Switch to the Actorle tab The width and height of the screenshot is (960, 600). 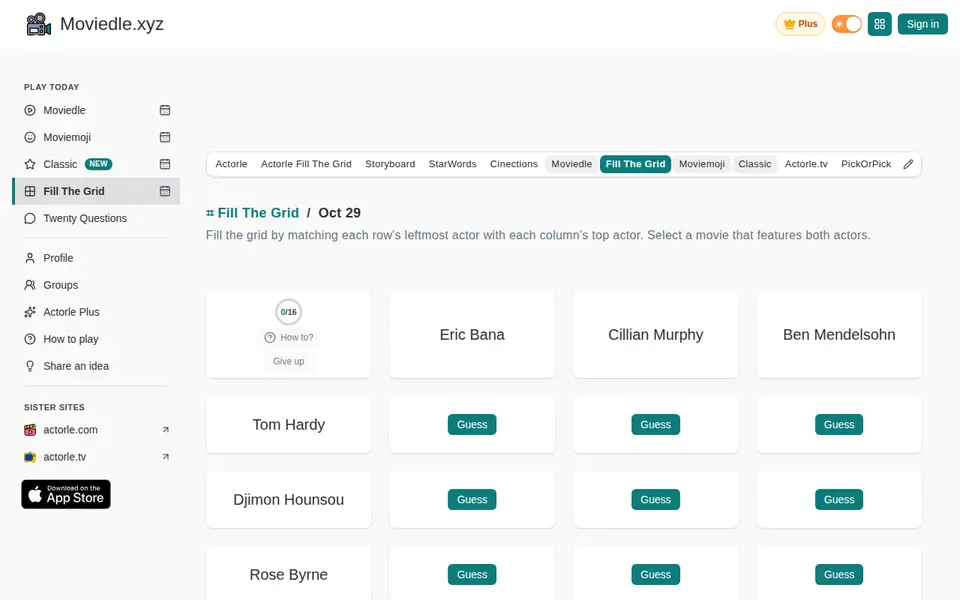point(231,164)
